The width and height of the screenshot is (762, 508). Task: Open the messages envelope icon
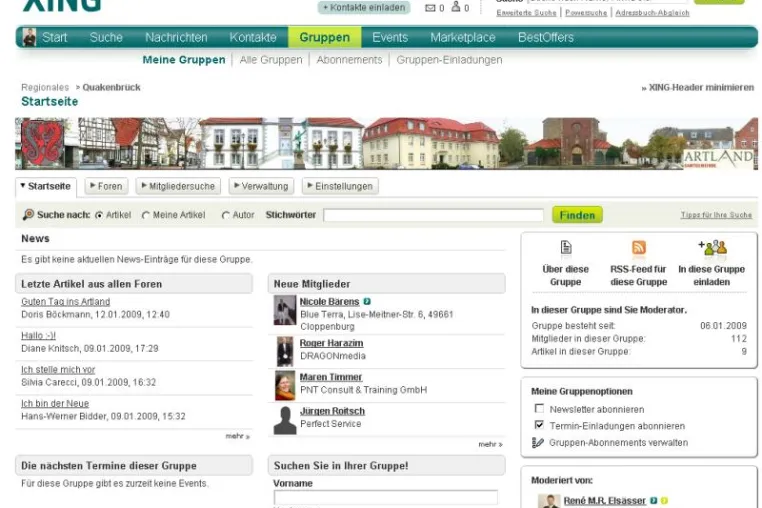[430, 8]
